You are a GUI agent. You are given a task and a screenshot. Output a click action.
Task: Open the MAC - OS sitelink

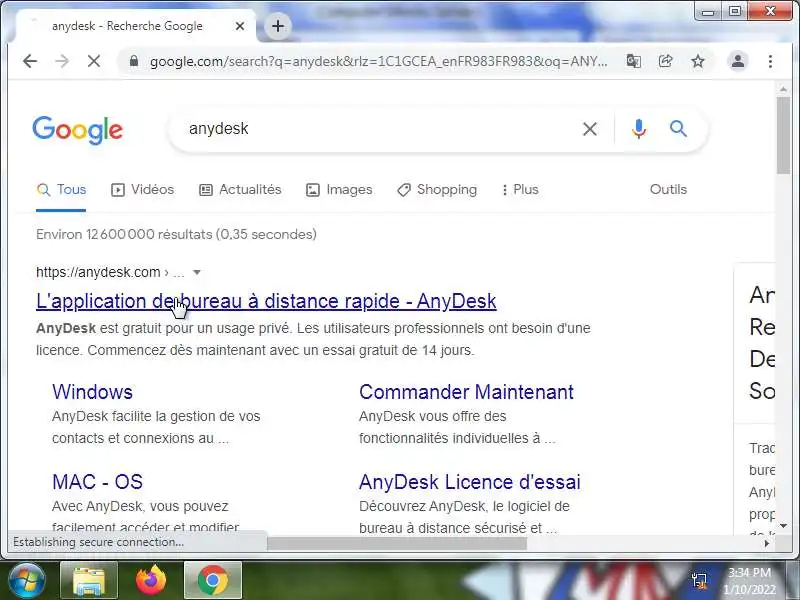click(97, 482)
